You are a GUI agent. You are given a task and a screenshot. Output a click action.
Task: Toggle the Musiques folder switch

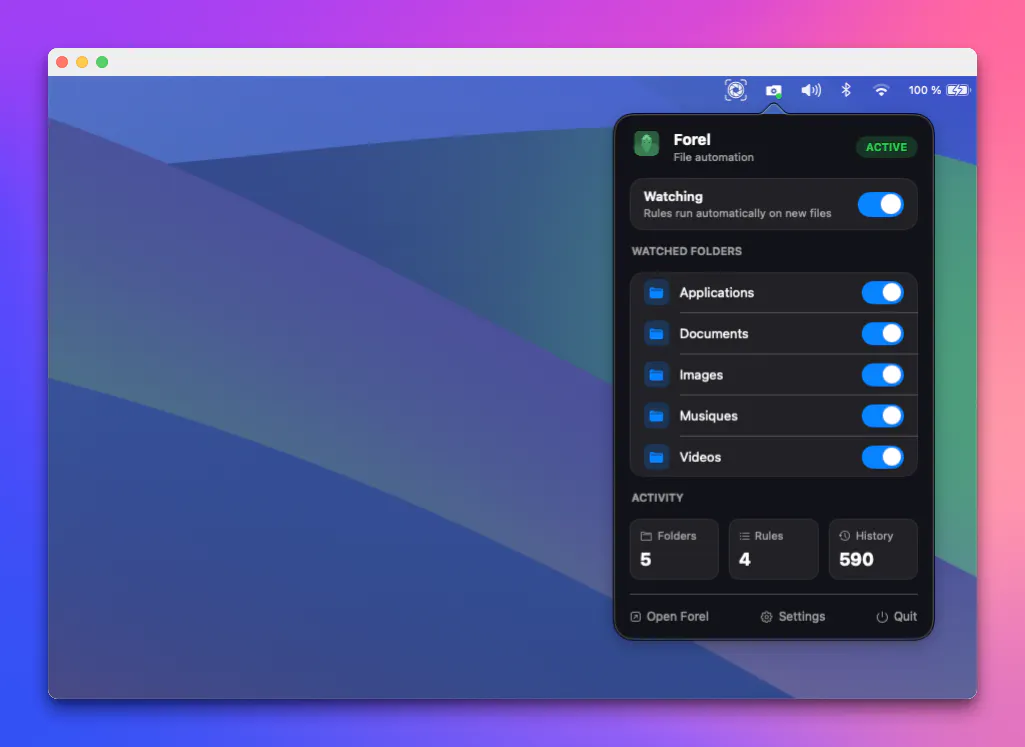pyautogui.click(x=882, y=416)
